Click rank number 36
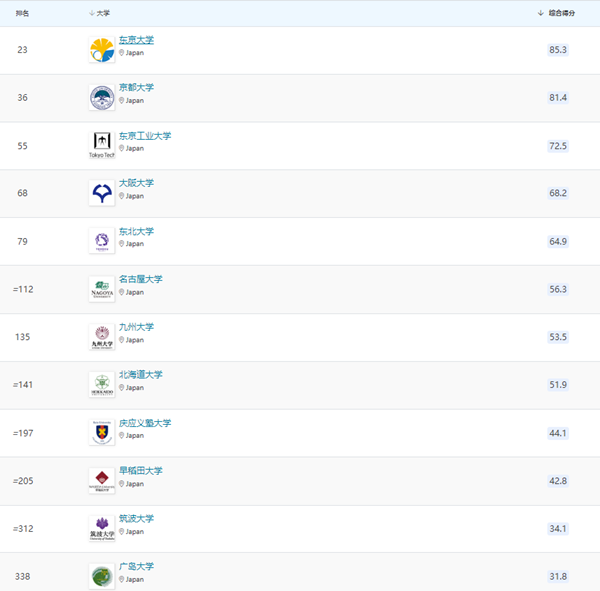This screenshot has height=591, width=600. pyautogui.click(x=23, y=98)
